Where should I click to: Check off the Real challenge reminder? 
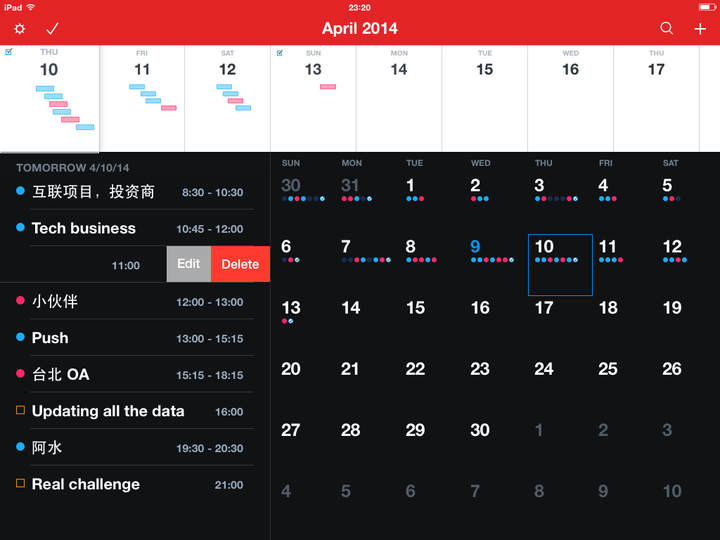point(20,484)
